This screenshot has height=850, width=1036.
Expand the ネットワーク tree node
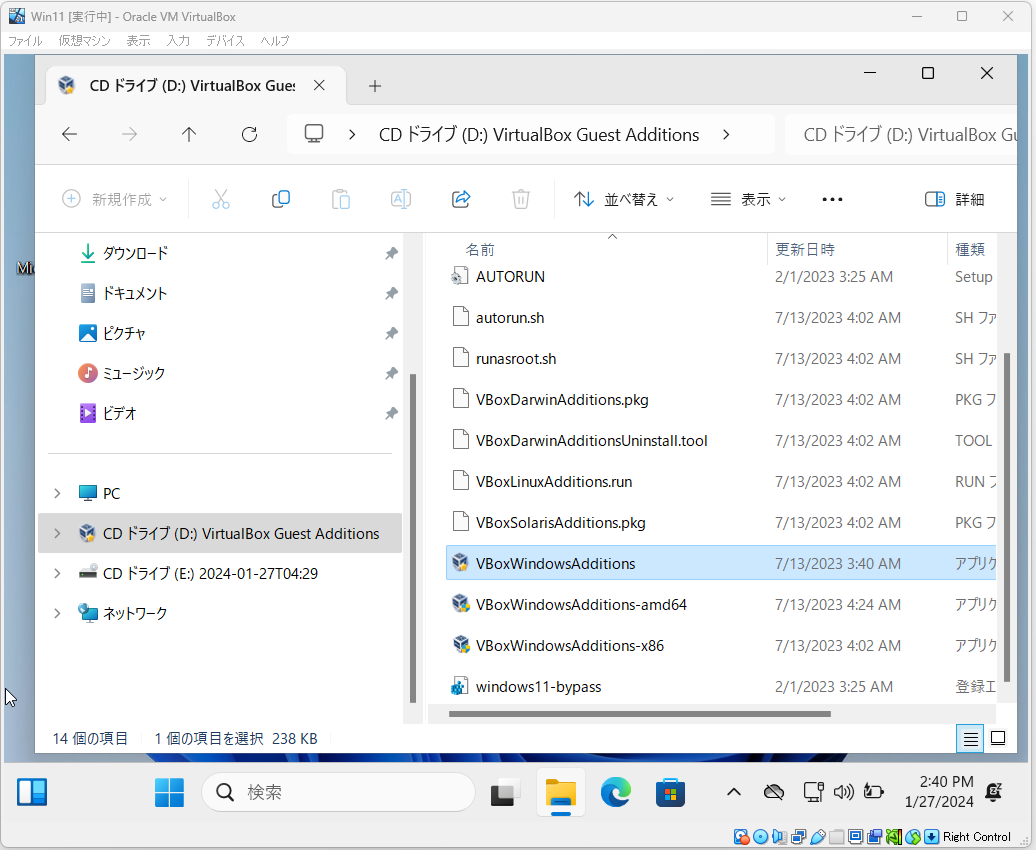(x=57, y=613)
